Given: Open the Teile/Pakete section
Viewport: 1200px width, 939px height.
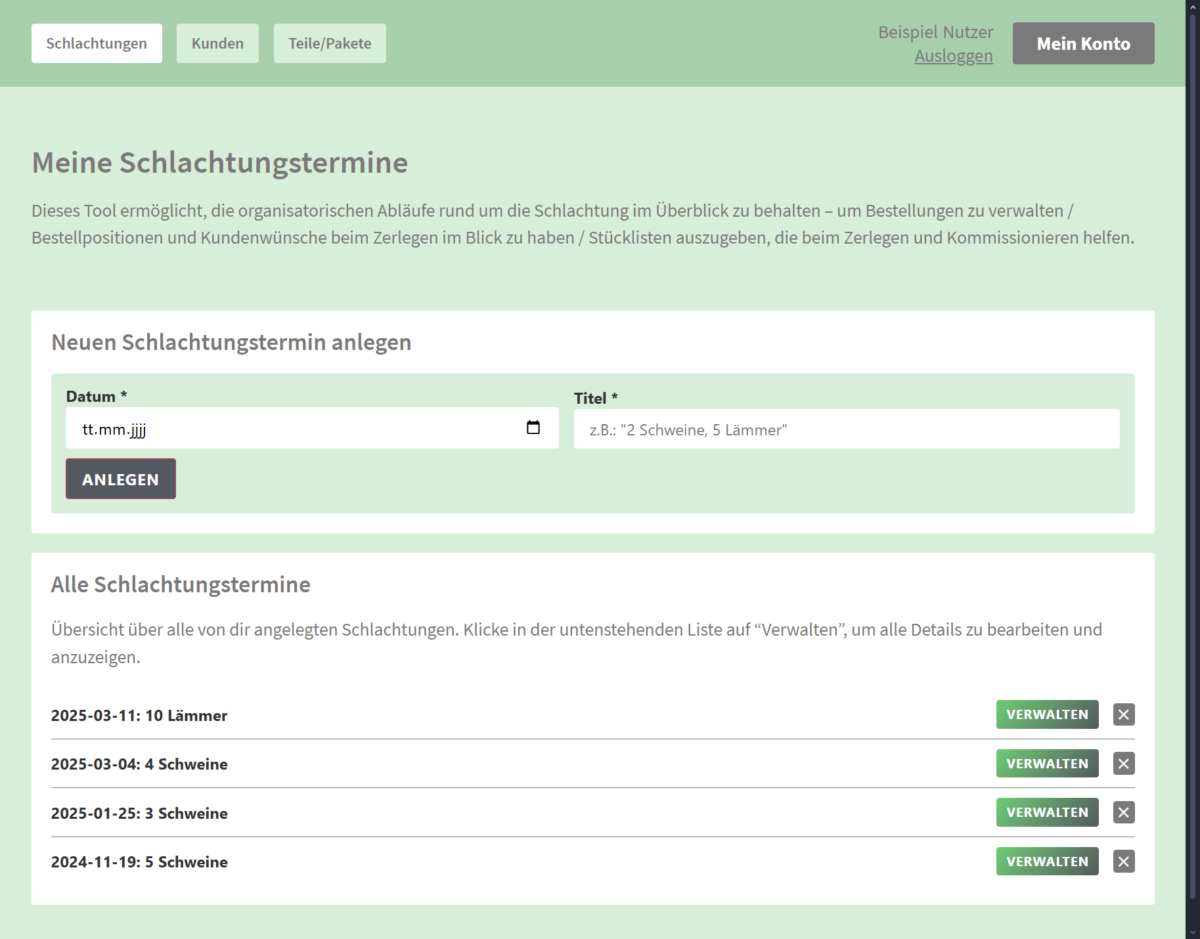Looking at the screenshot, I should (329, 43).
